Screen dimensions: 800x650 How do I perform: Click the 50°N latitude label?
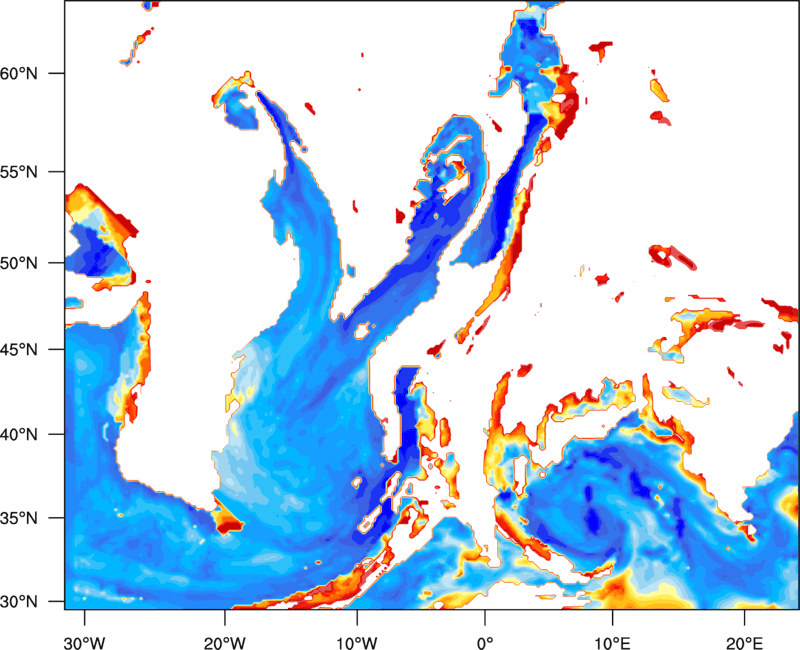[19, 263]
